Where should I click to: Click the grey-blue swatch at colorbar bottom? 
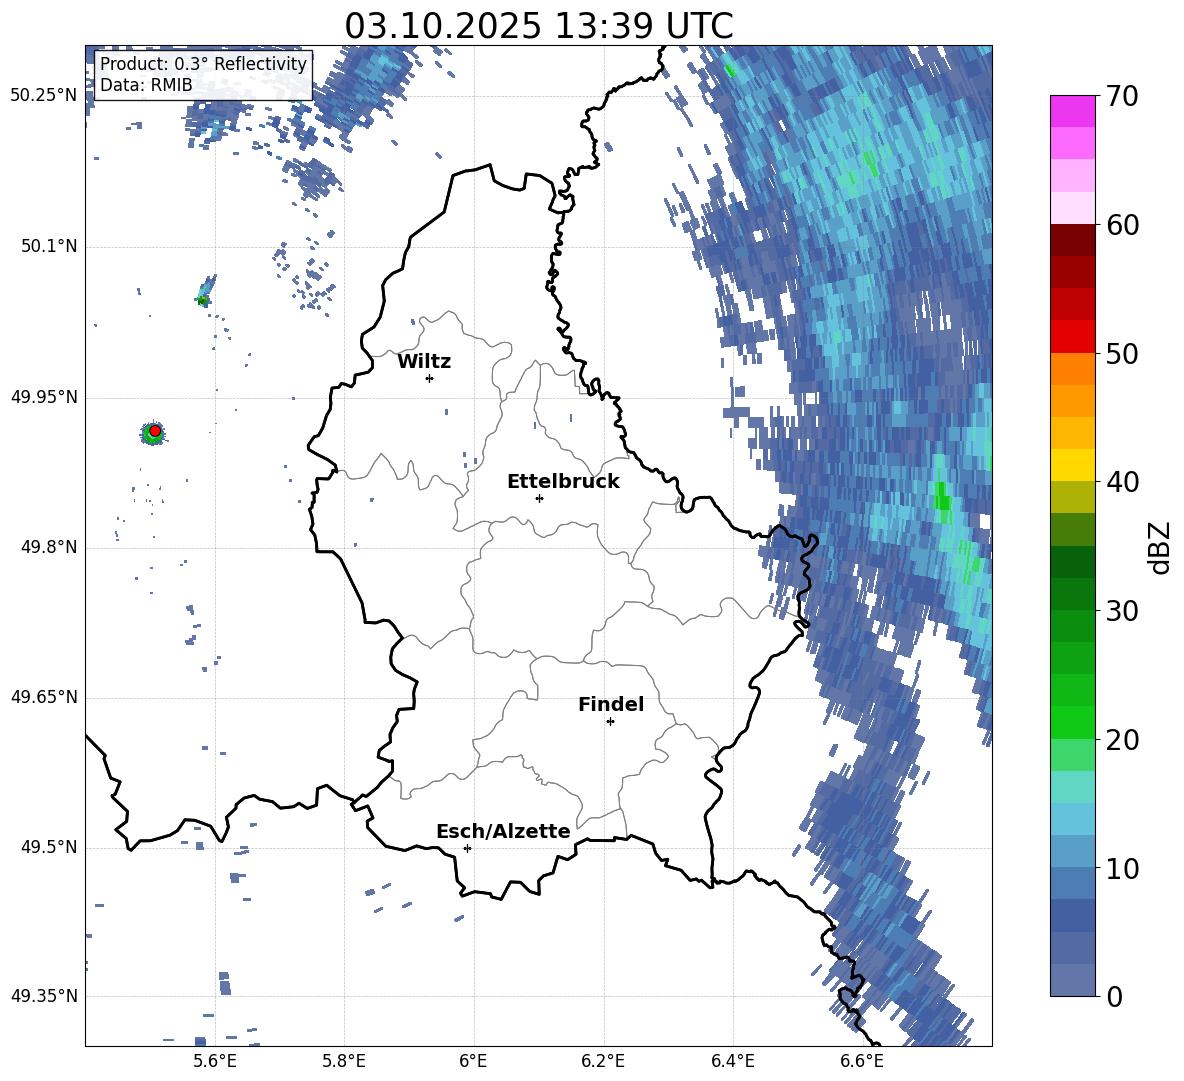1072,980
